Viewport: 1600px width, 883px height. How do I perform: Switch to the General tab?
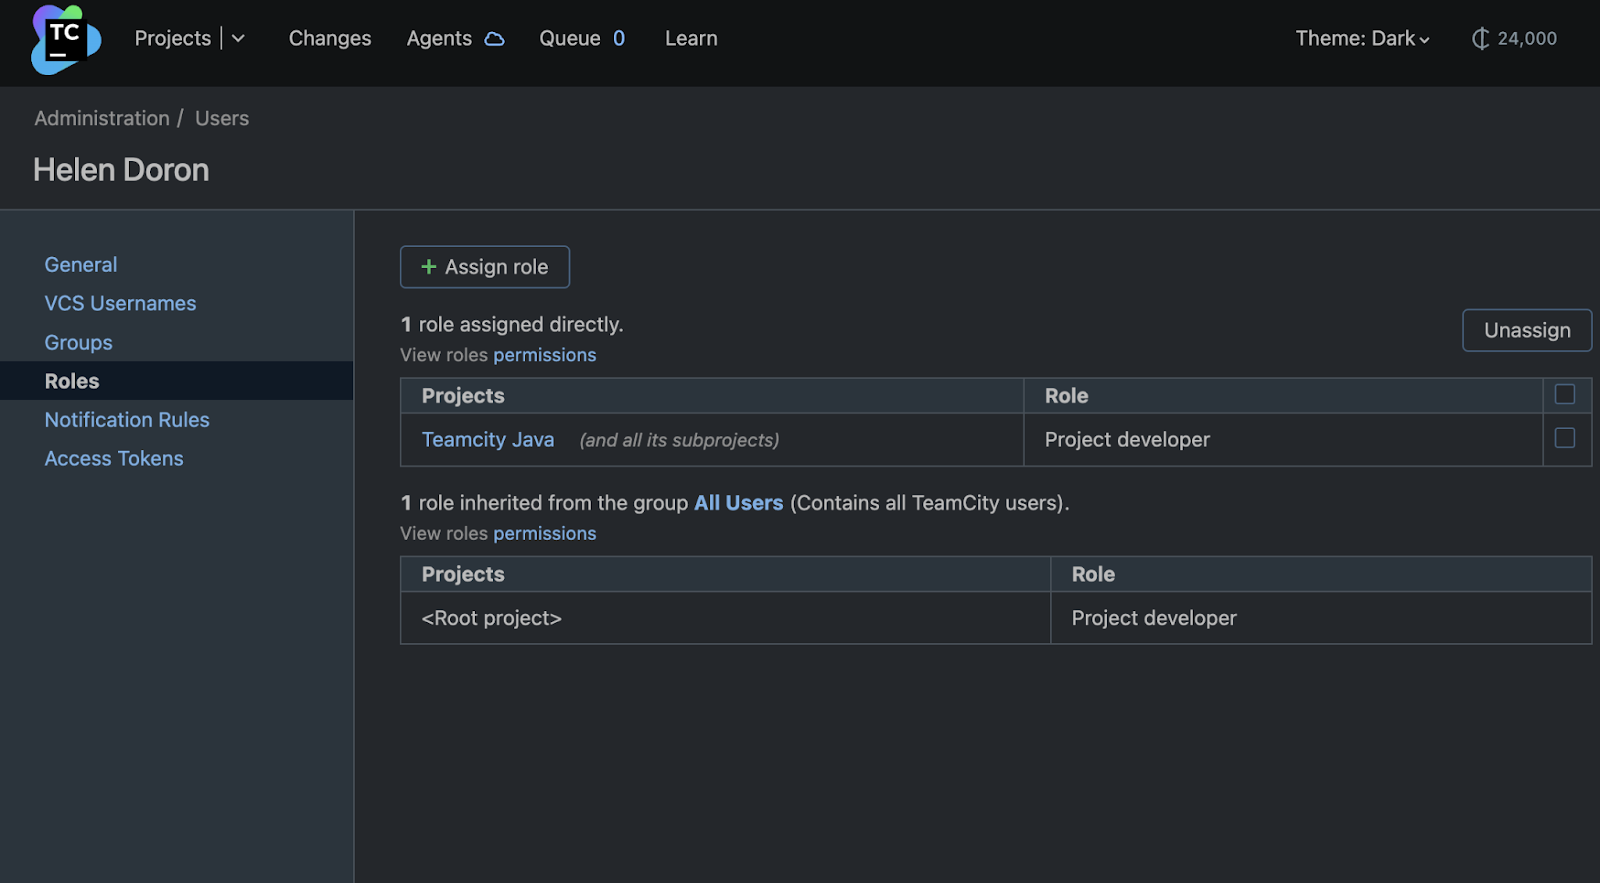pos(81,265)
